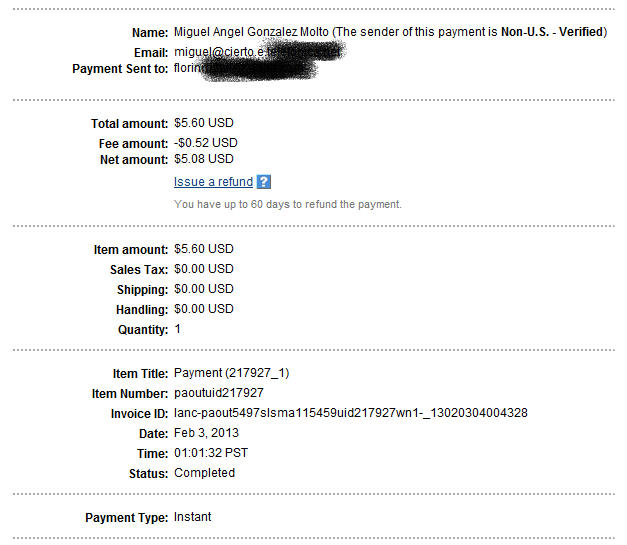Image resolution: width=627 pixels, height=545 pixels.
Task: Click the Invoice ID string
Action: pyautogui.click(x=350, y=413)
